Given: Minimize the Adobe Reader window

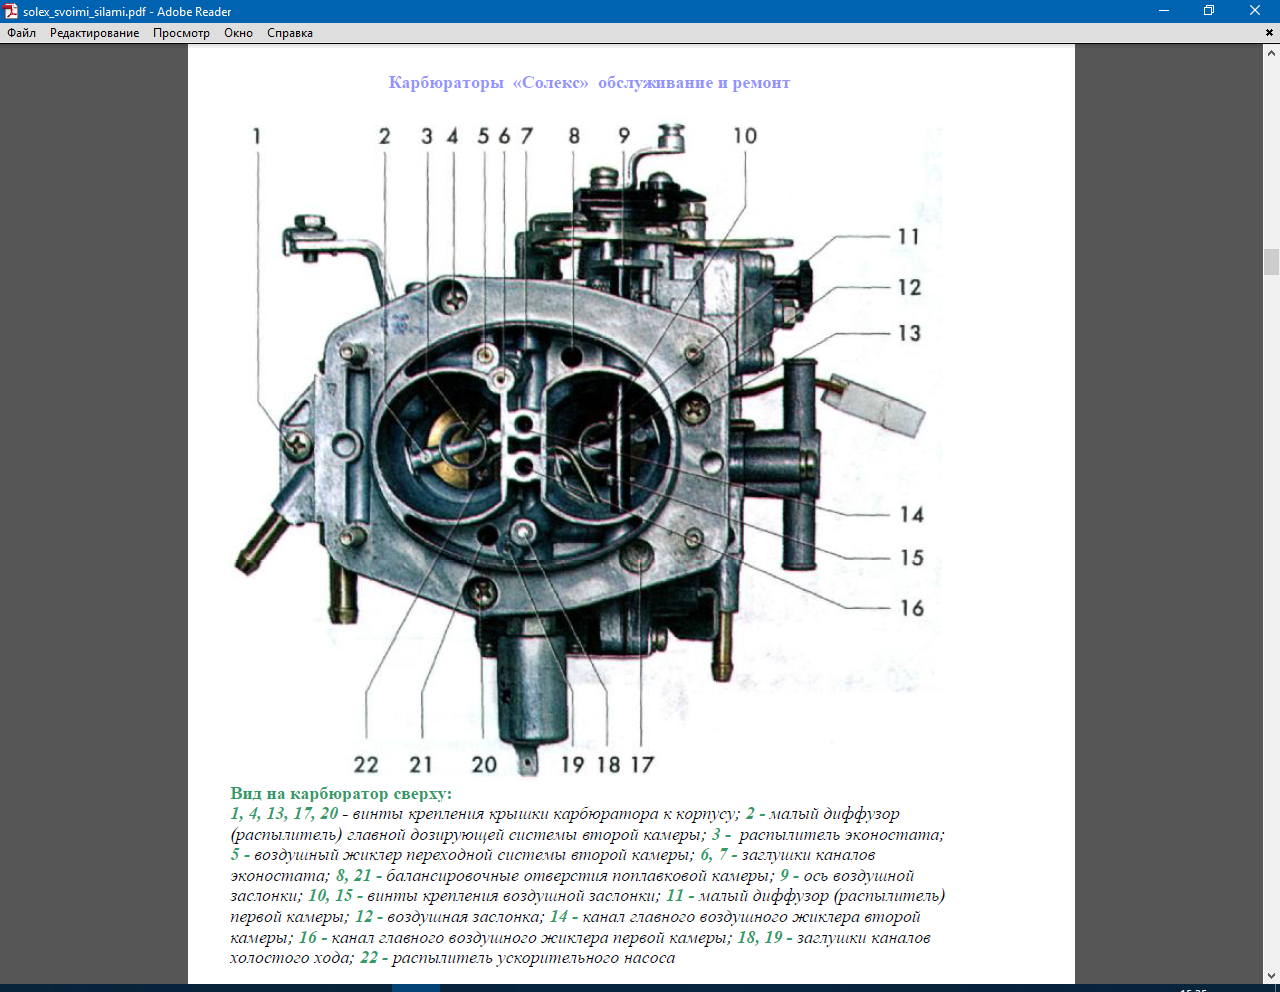Looking at the screenshot, I should (x=1164, y=11).
